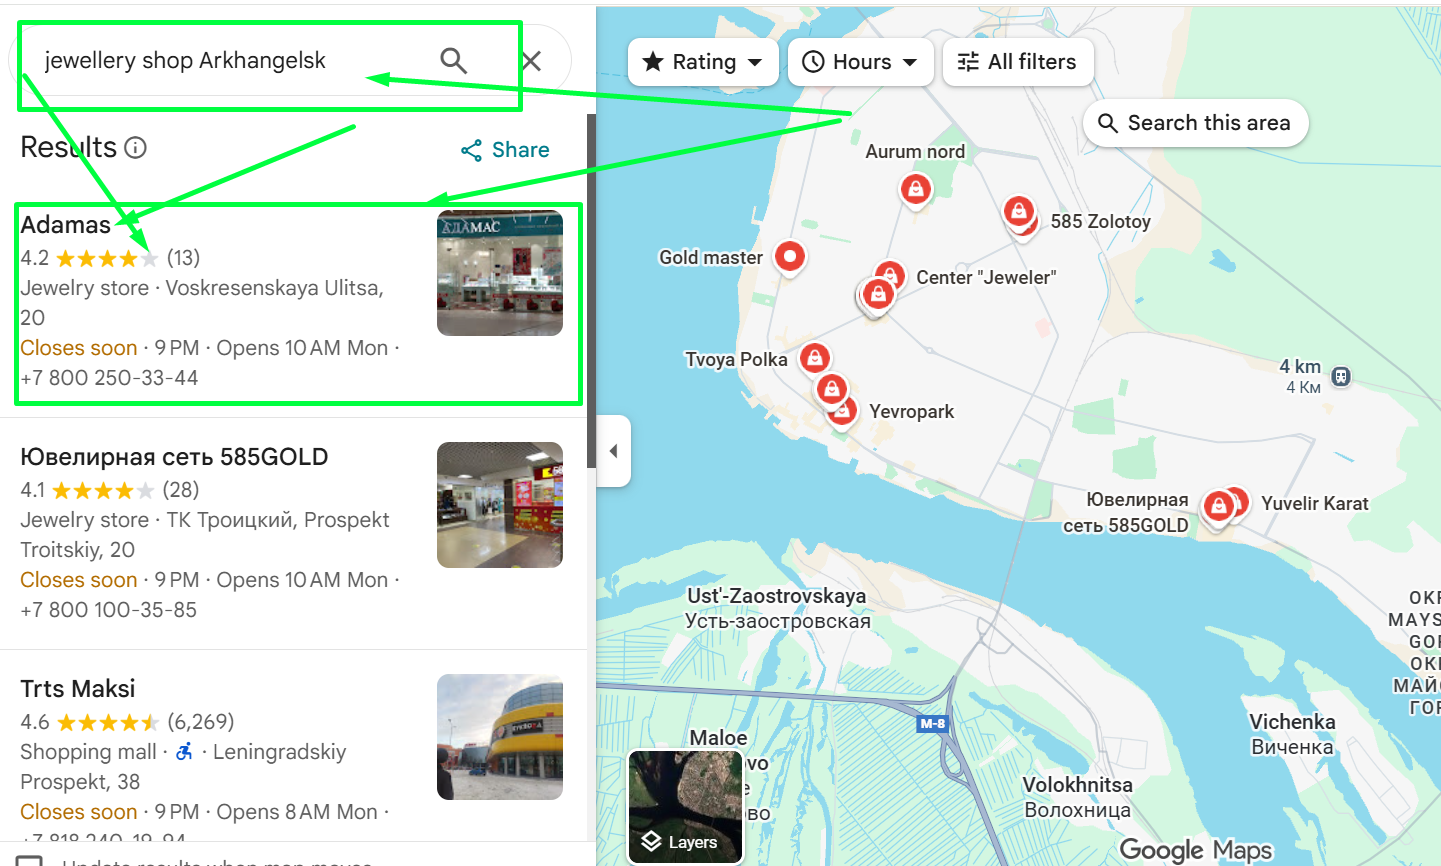Viewport: 1441px width, 866px height.
Task: Open the Hours filter dropdown
Action: coord(860,62)
